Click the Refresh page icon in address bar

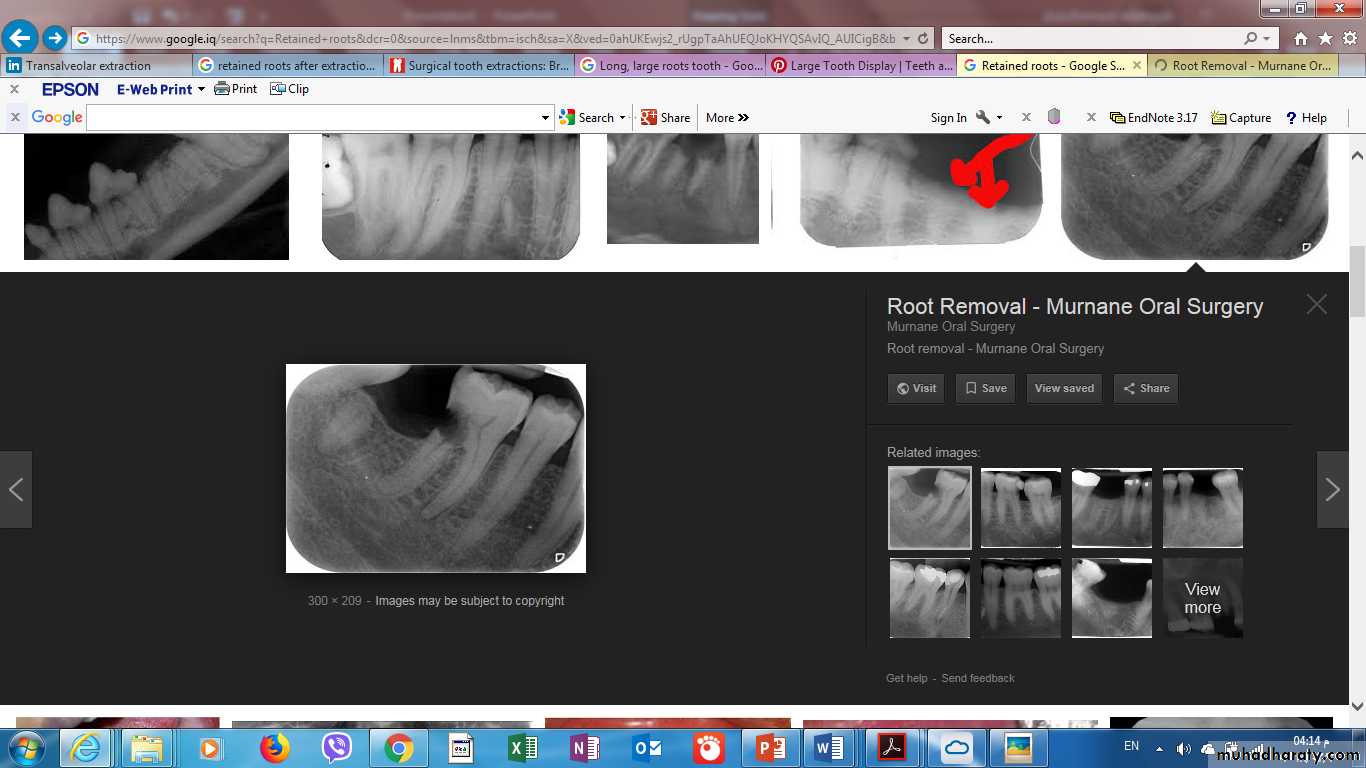click(923, 39)
